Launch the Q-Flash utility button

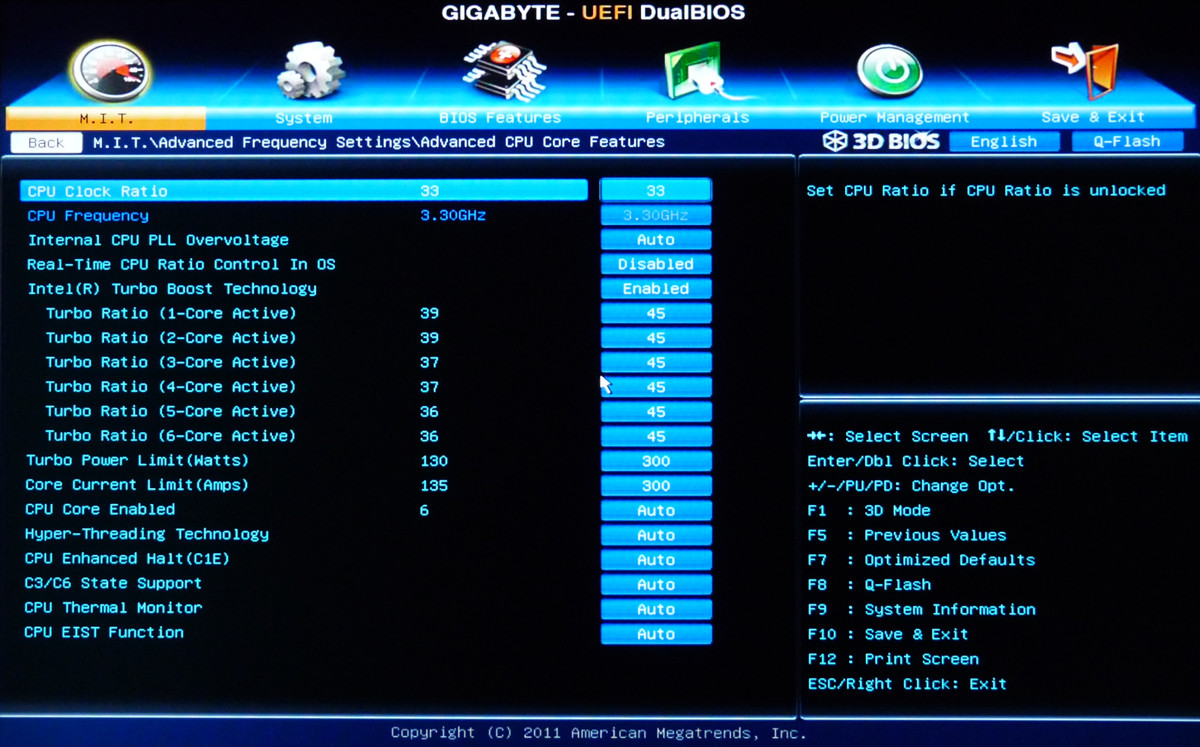point(1126,142)
